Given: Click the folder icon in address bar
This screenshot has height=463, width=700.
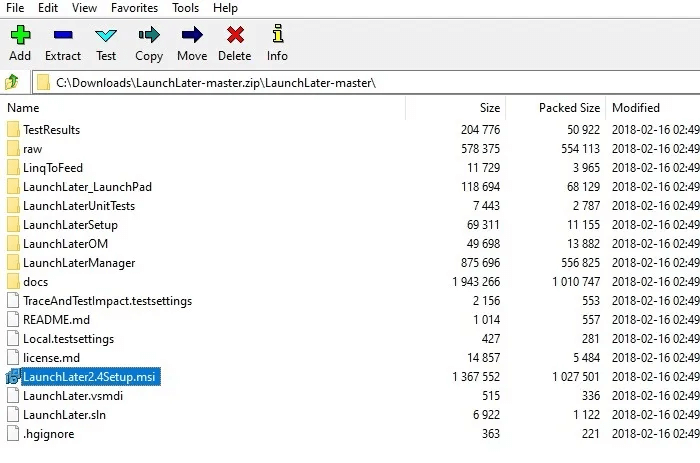Looking at the screenshot, I should point(43,83).
